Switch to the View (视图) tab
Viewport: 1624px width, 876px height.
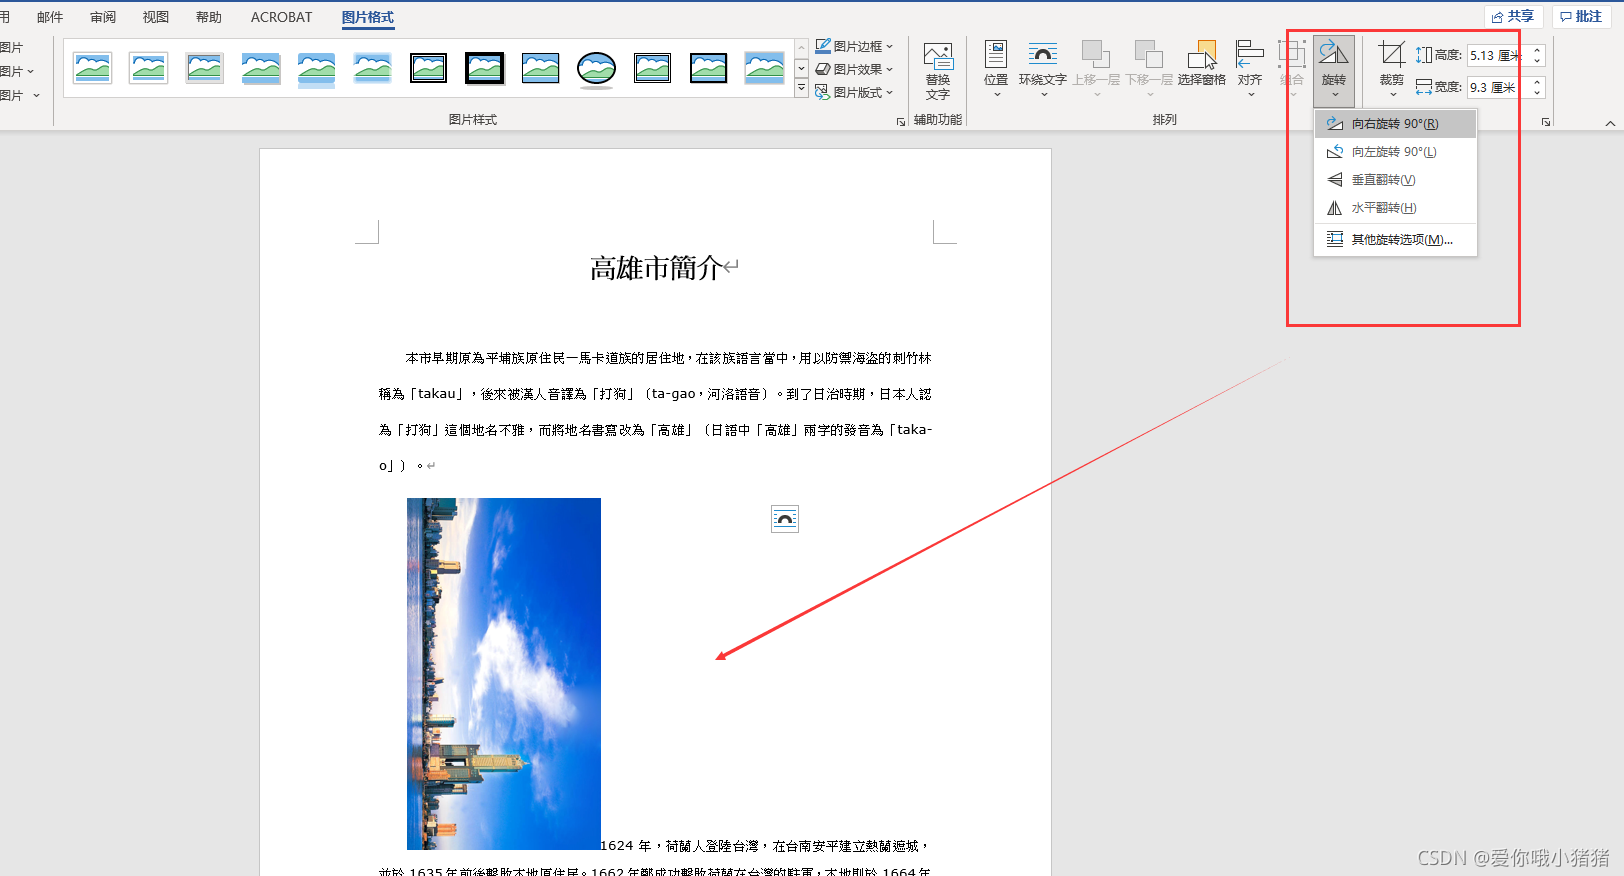(x=156, y=17)
